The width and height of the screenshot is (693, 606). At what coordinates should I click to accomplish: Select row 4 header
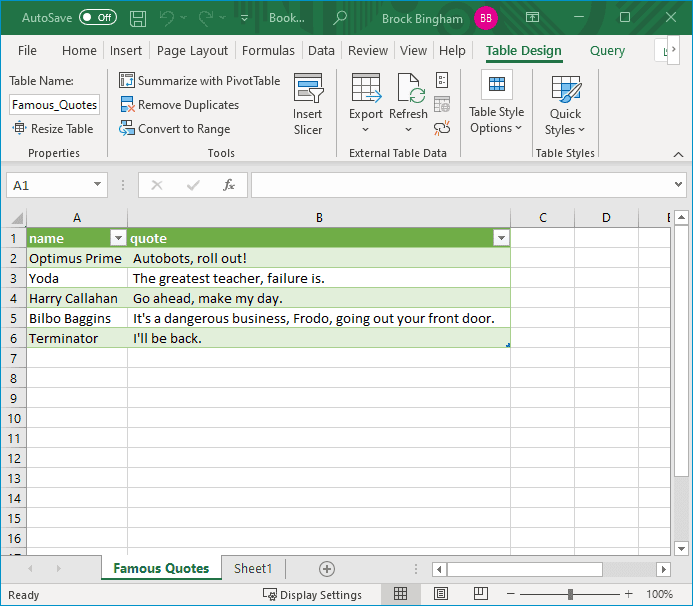click(13, 298)
